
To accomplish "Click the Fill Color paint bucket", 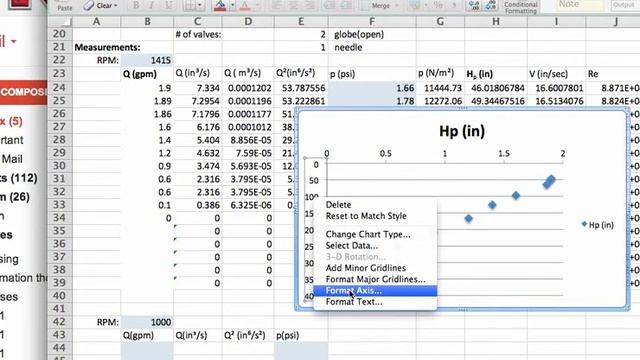I will (x=220, y=6).
